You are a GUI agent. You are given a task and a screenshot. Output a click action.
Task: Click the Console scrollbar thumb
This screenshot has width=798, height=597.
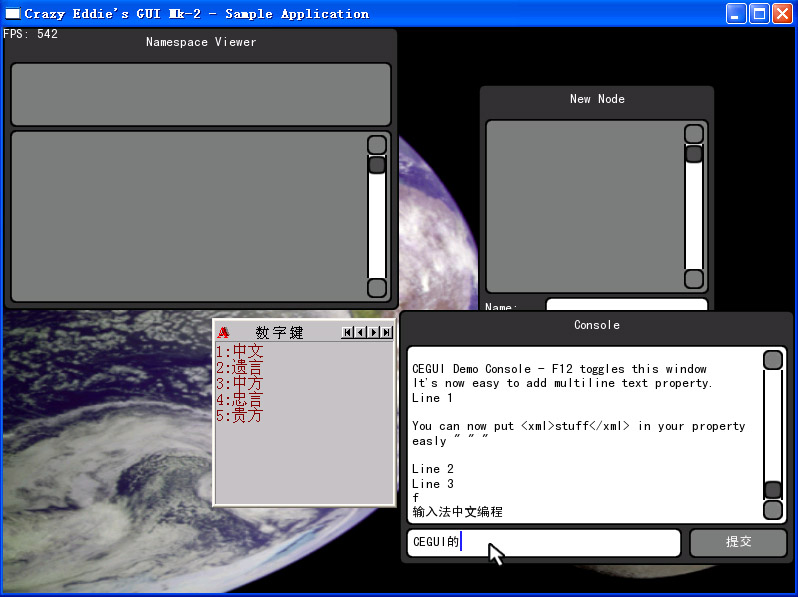[773, 490]
